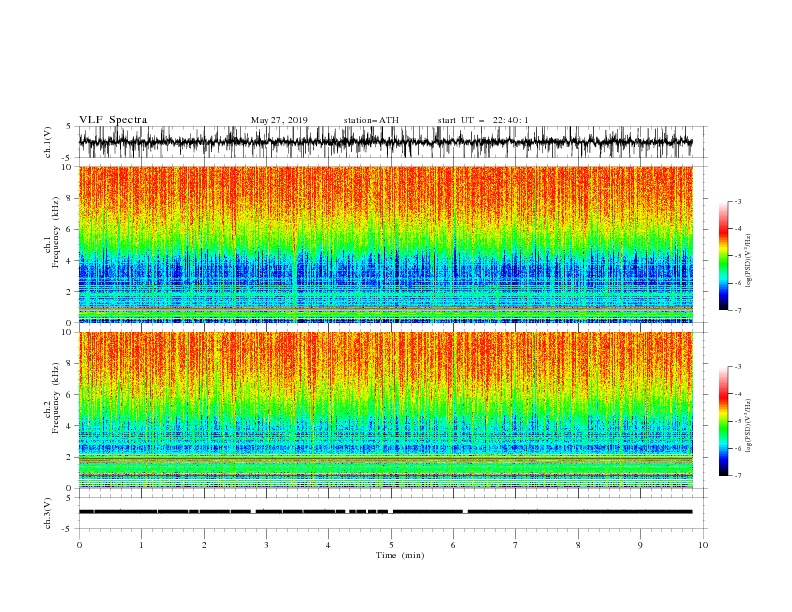Click the "-3" tick on ch.1 colorbar
792x612 pixels.
click(737, 201)
